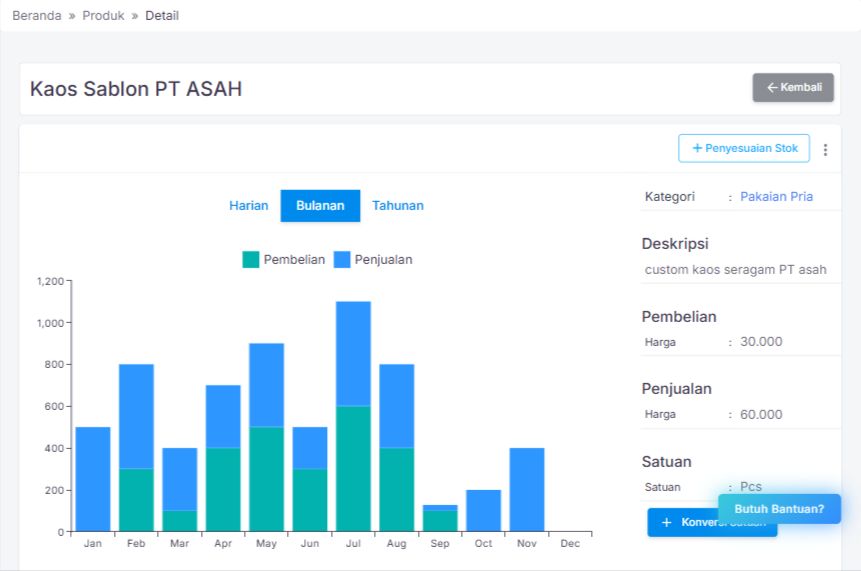Image resolution: width=861 pixels, height=571 pixels.
Task: Click the Butuh Bantuan help widget
Action: coord(779,509)
